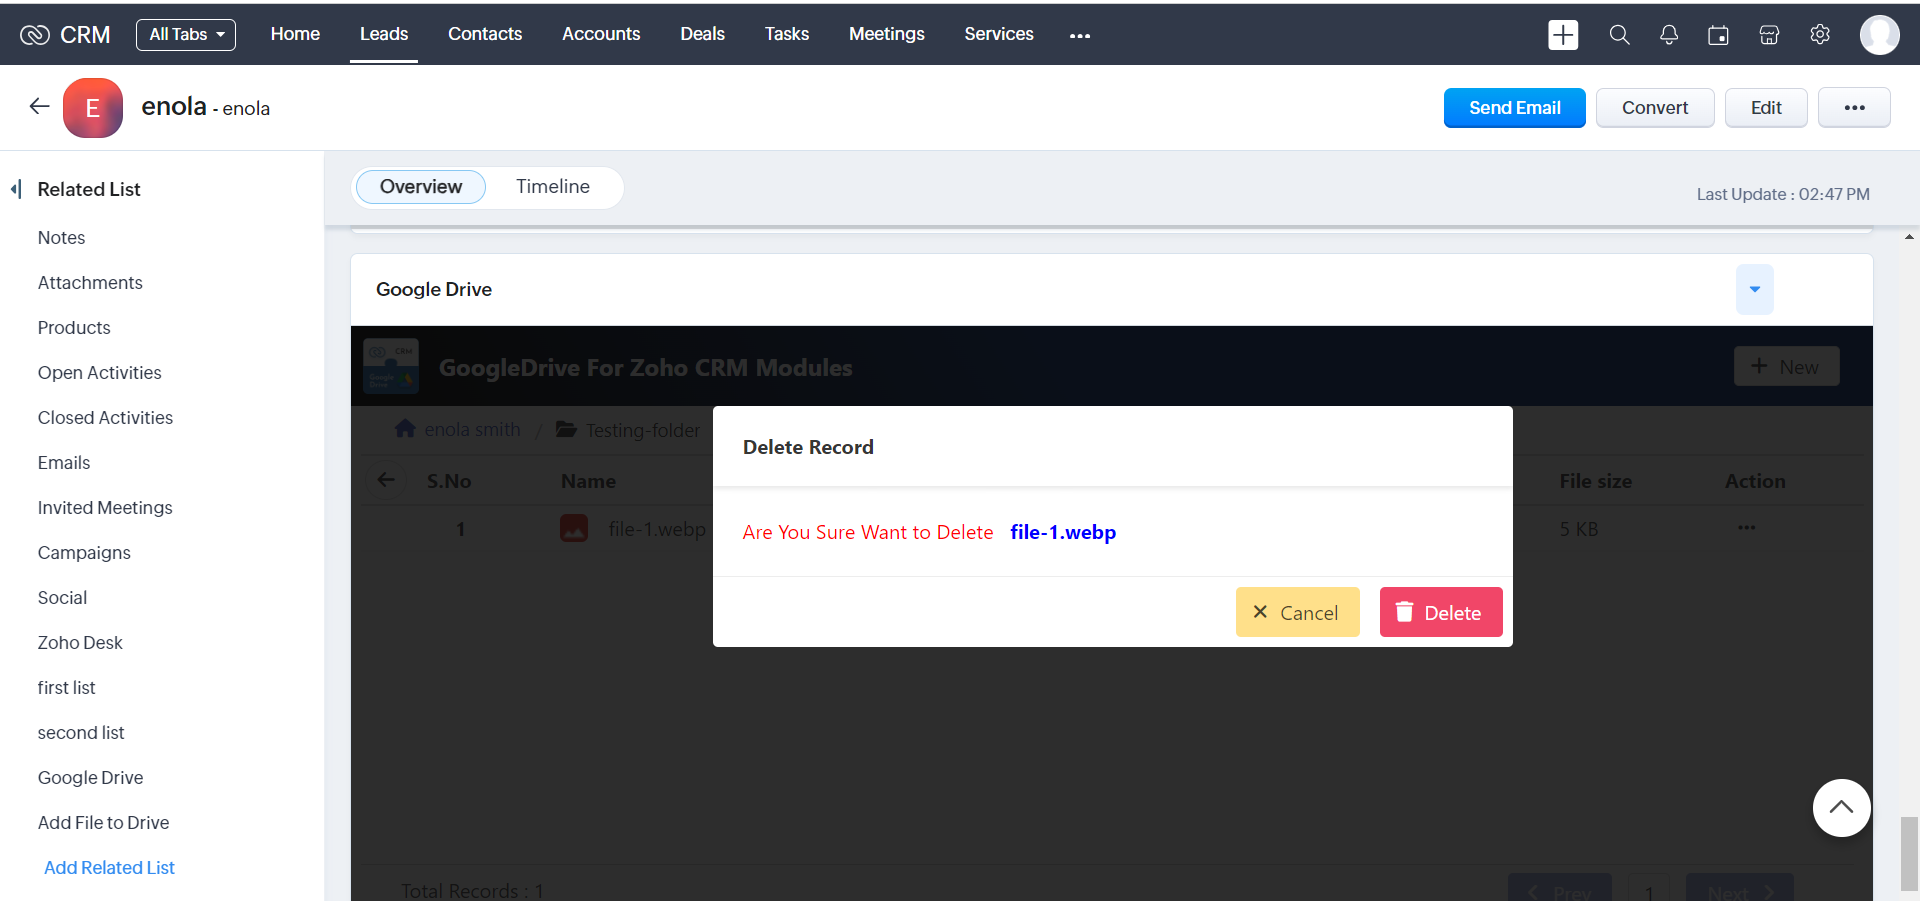Cancel the Delete Record dialog
Image resolution: width=1920 pixels, height=901 pixels.
click(x=1297, y=613)
